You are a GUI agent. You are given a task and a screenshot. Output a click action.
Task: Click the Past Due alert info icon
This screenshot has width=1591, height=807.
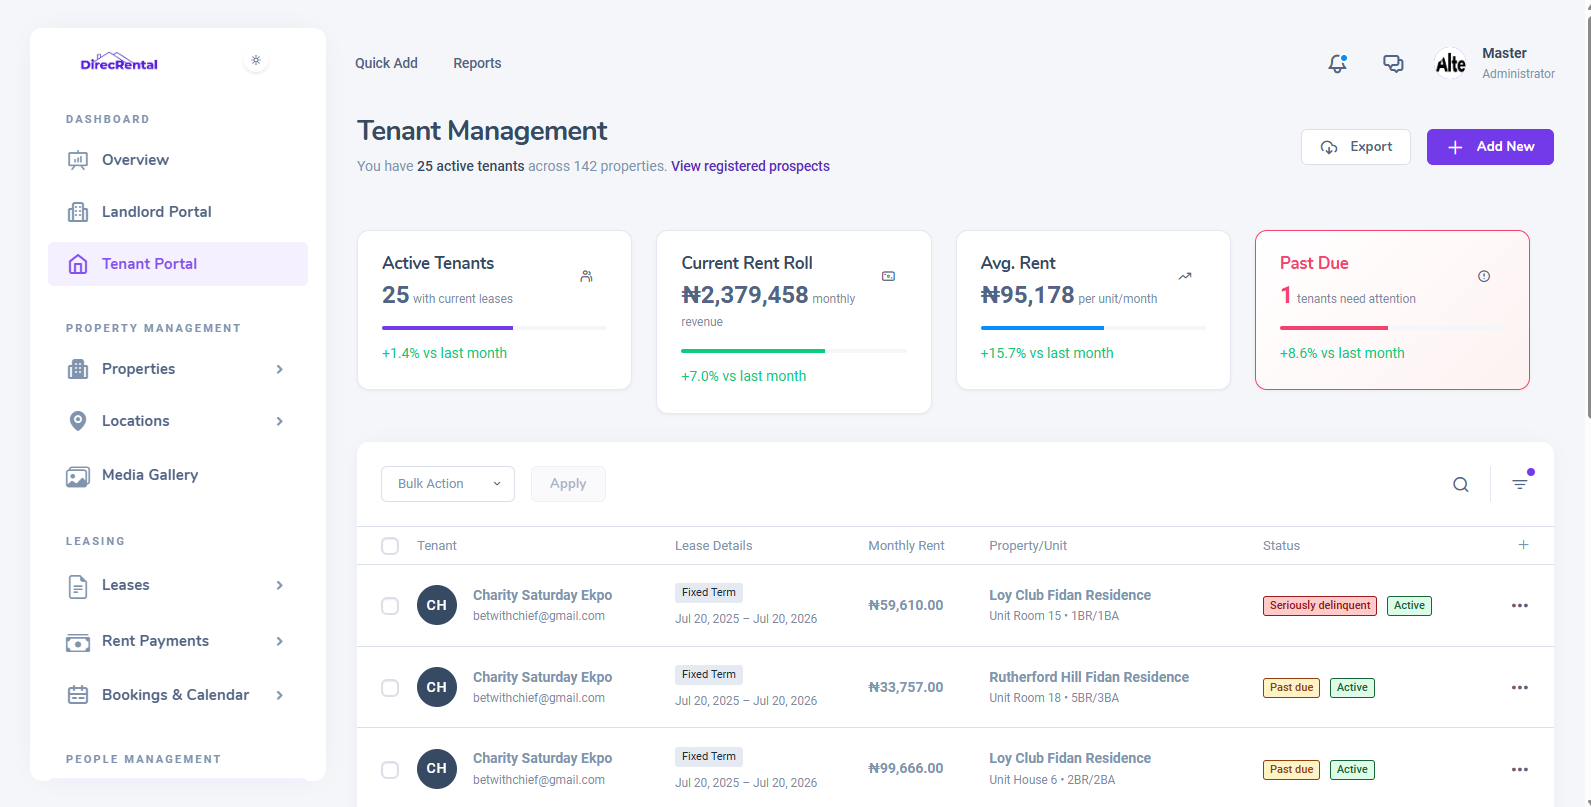click(1484, 276)
